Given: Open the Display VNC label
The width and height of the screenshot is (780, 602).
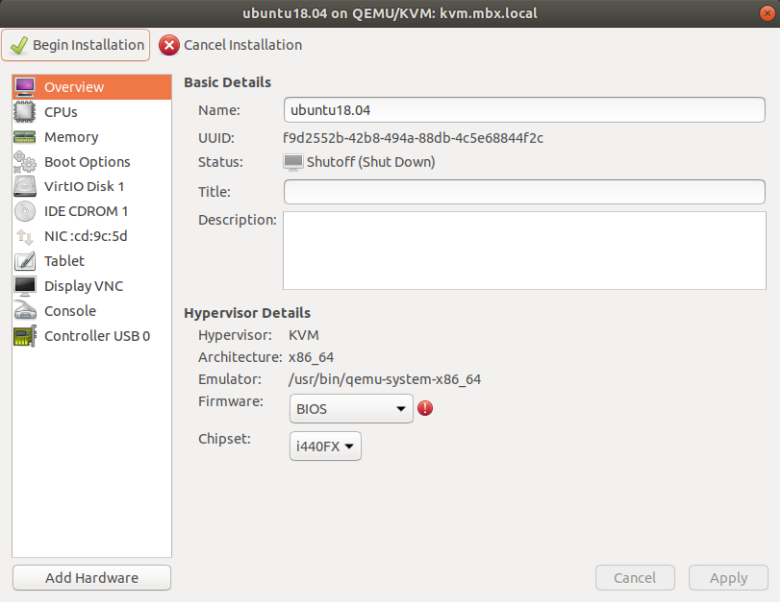Looking at the screenshot, I should (x=84, y=287).
